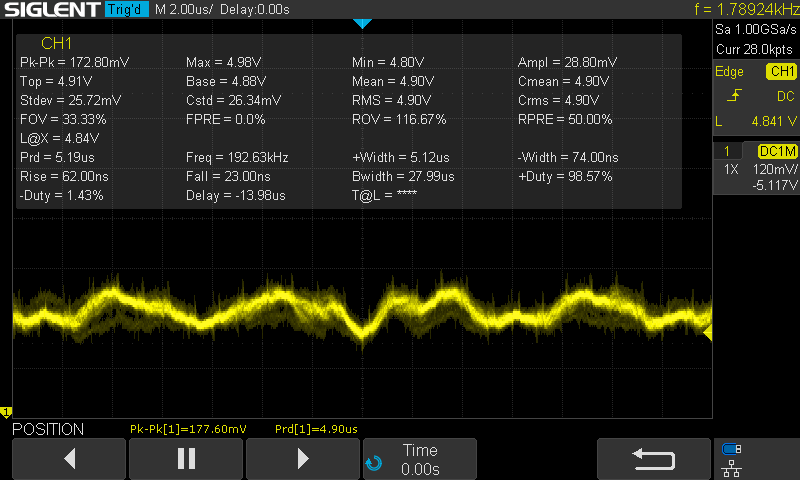The image size is (800, 480).
Task: Click the Delay = -13.98us measurement
Action: click(x=236, y=195)
